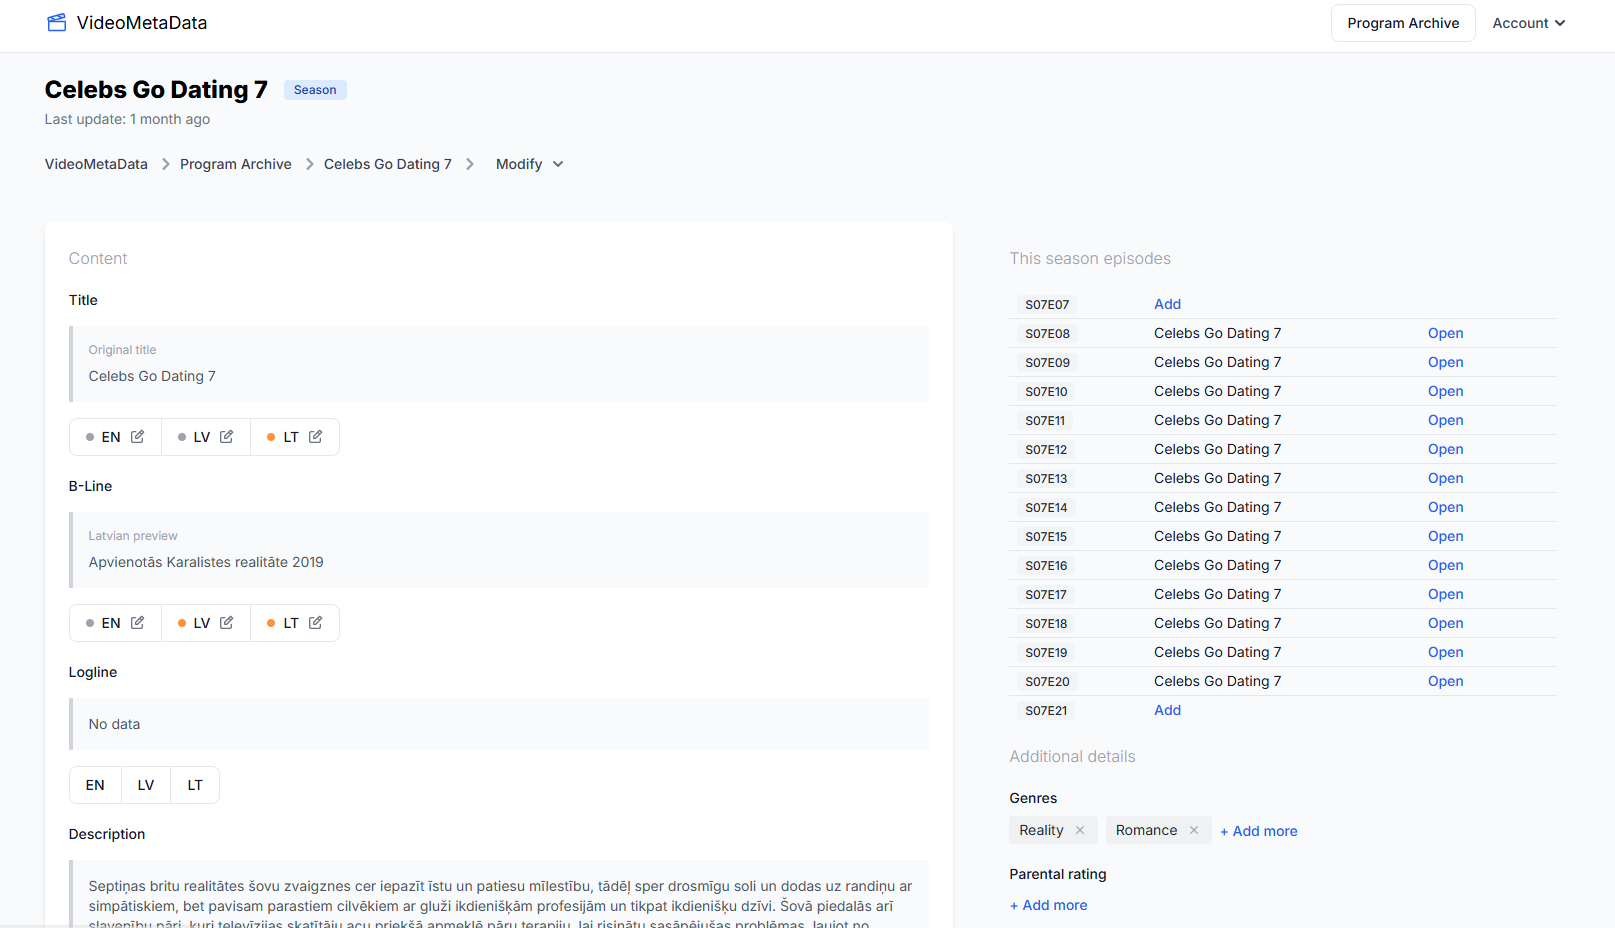Edit the EN title translation

138,436
